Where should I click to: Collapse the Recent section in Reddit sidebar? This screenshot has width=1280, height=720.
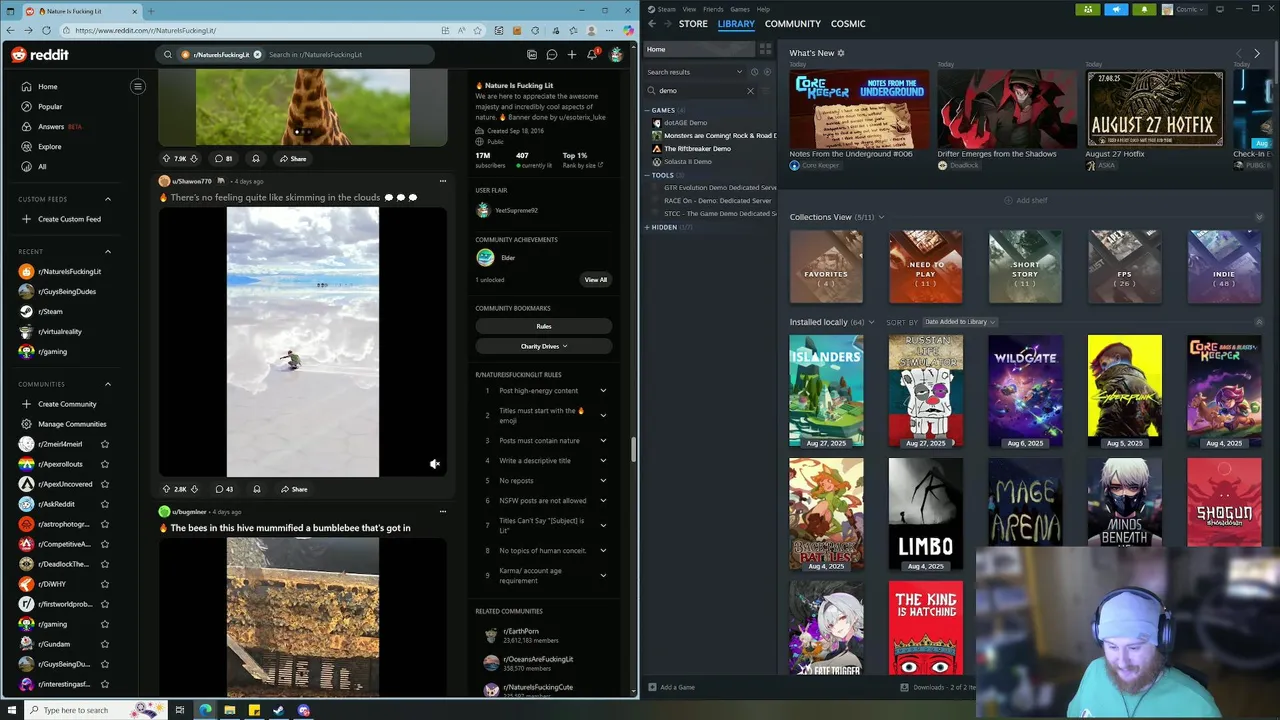click(108, 252)
